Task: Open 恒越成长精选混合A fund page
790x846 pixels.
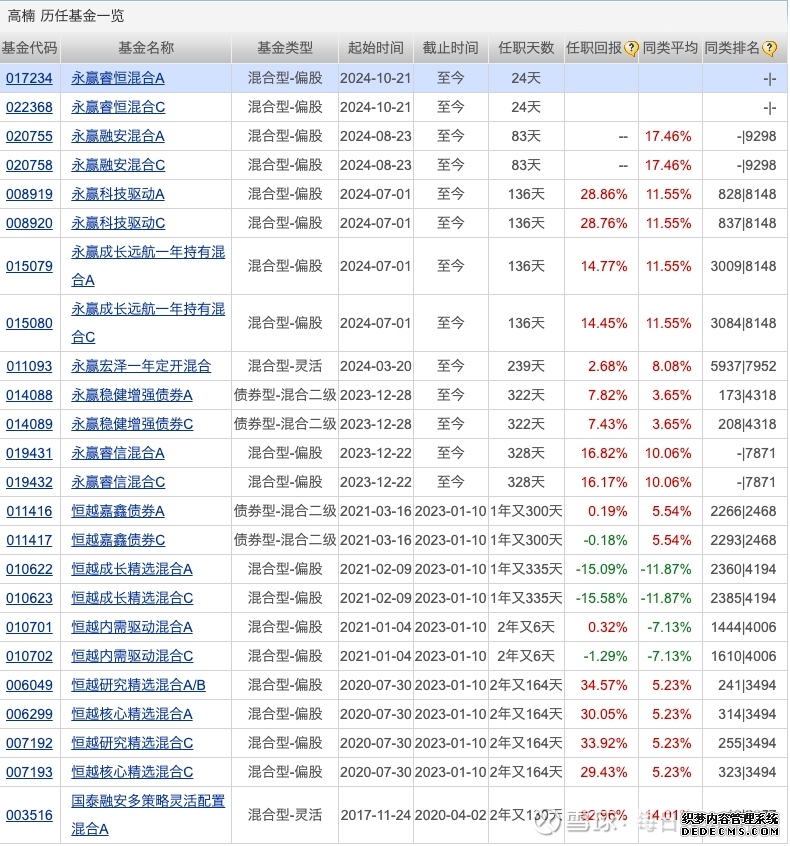Action: coord(132,570)
